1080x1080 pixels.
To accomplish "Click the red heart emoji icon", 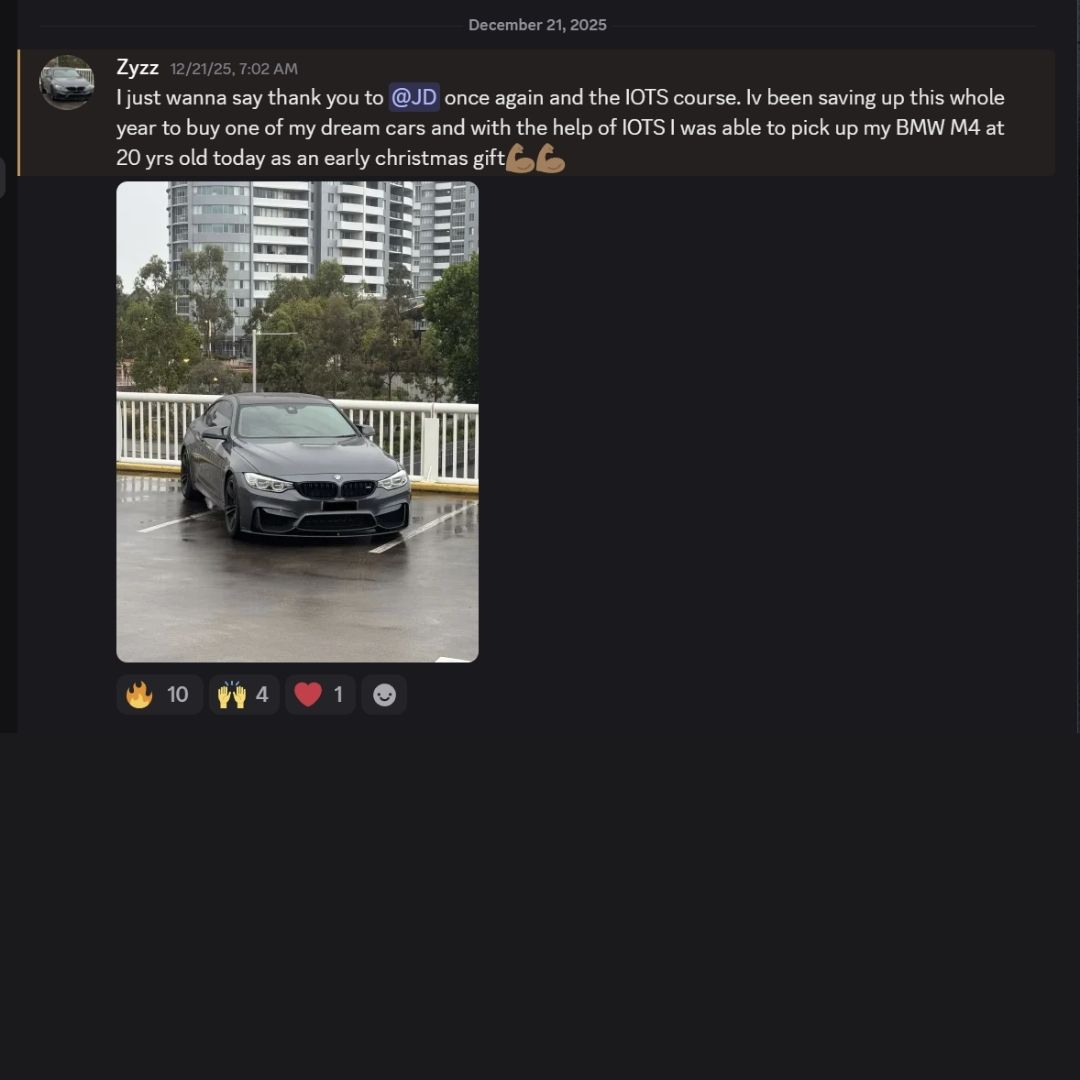I will pos(308,694).
